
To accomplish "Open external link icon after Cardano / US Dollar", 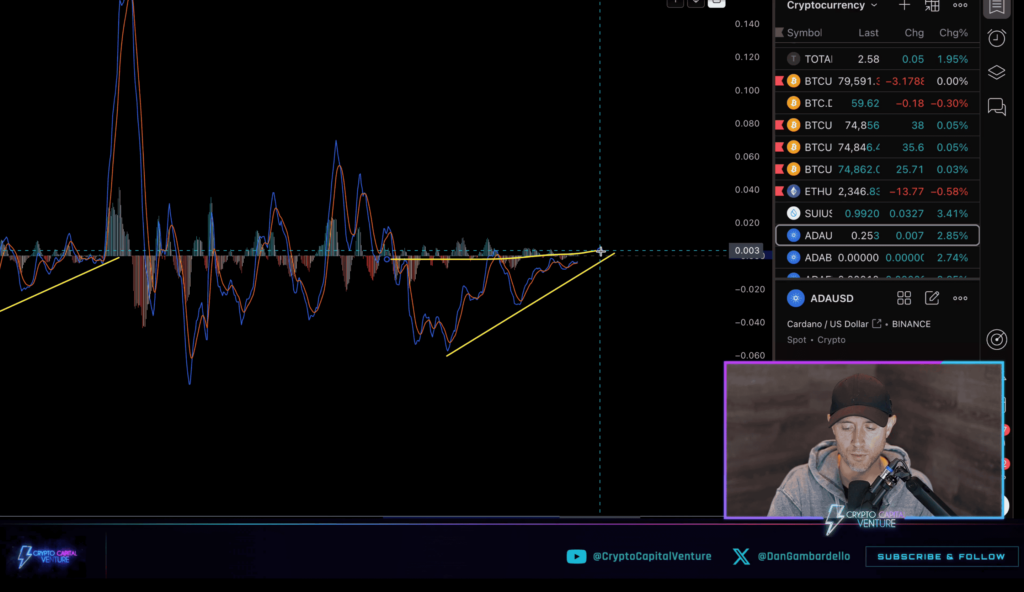I will tap(876, 323).
